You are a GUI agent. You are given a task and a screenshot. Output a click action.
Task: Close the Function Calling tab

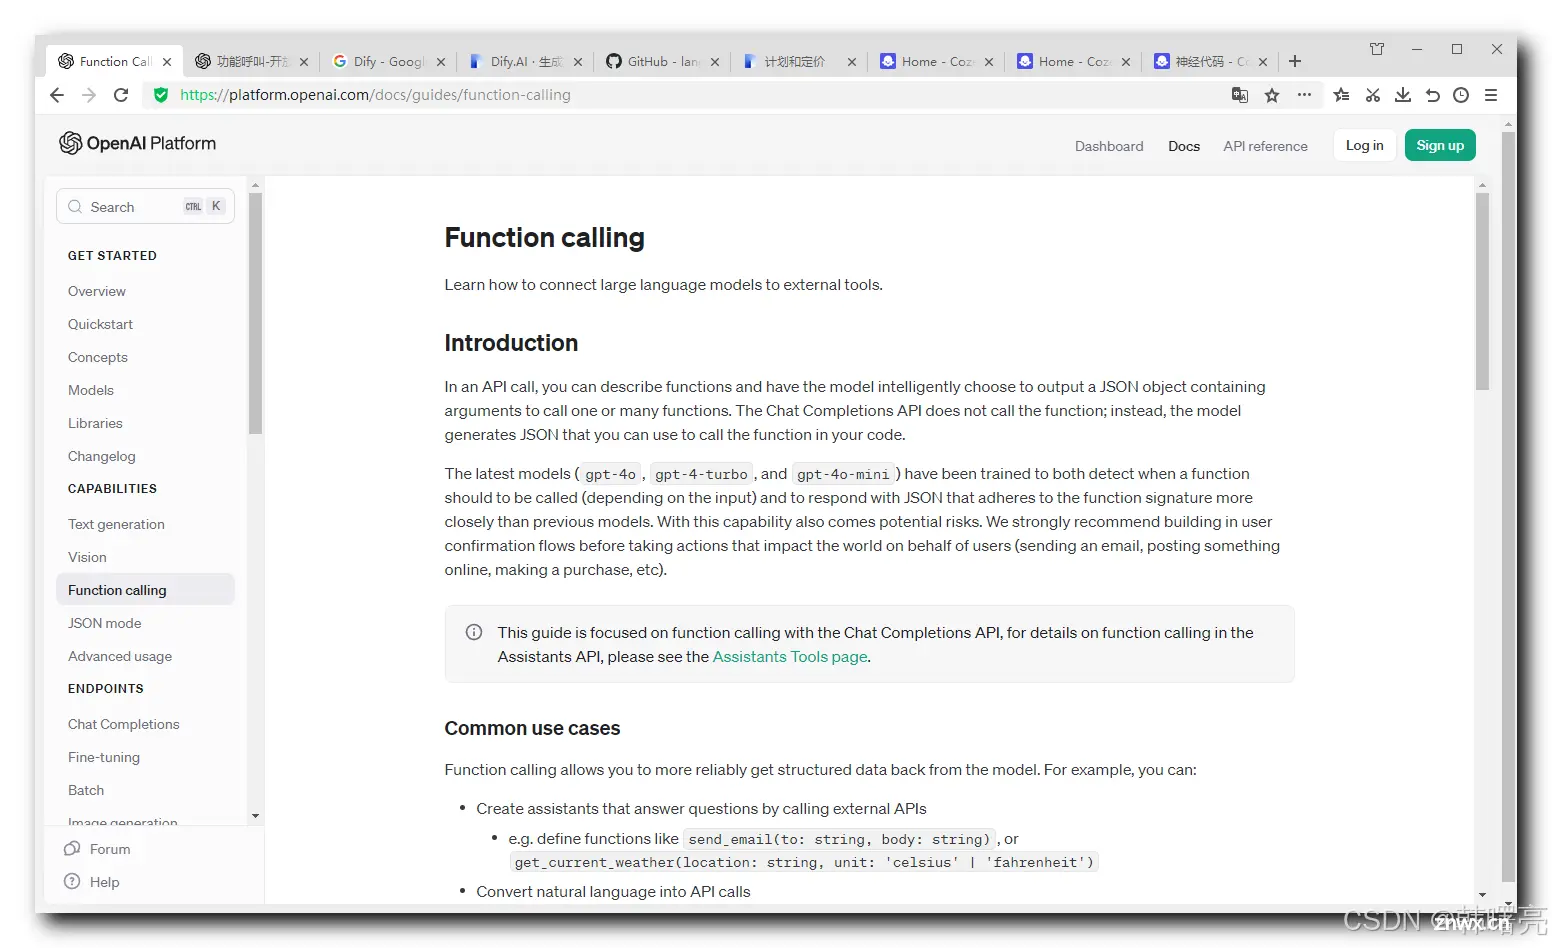coord(167,62)
